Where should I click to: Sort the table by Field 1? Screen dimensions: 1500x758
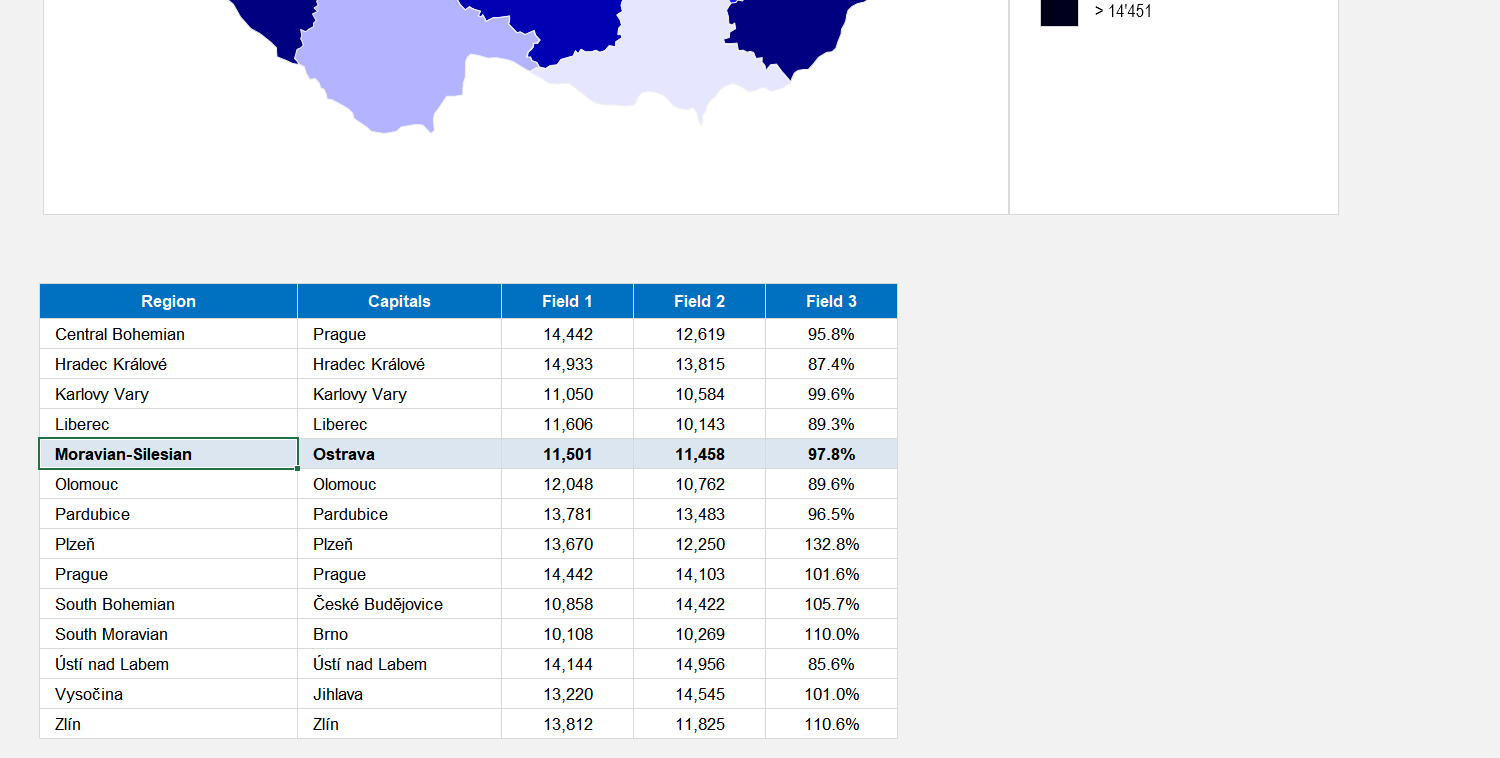pos(566,301)
